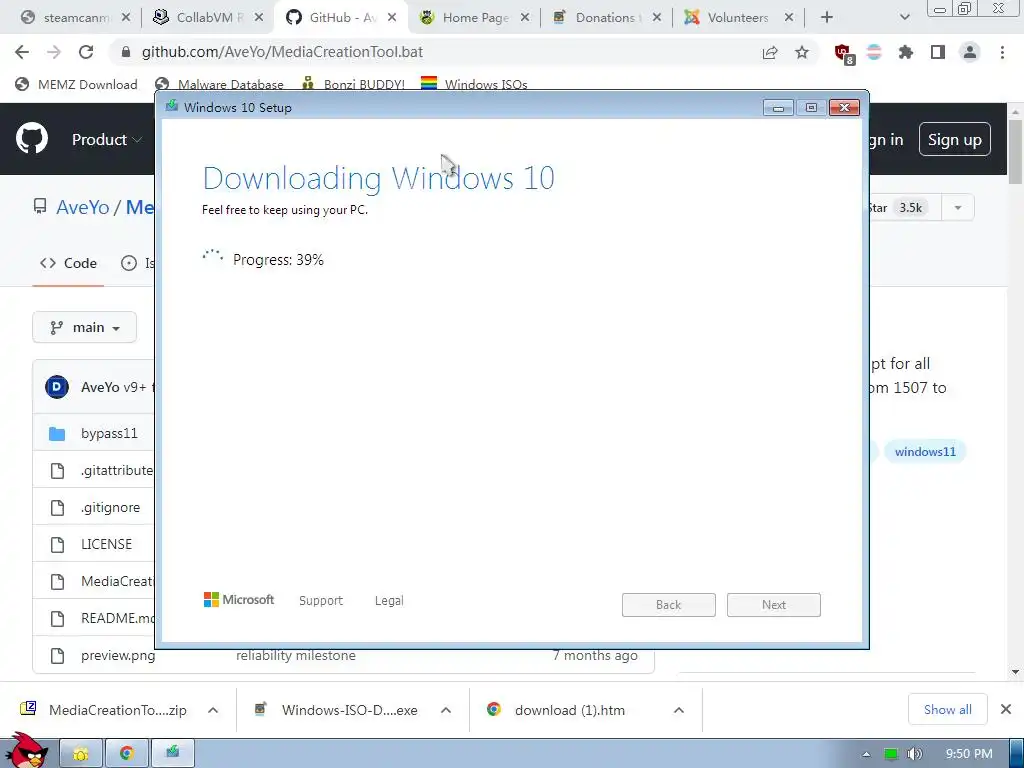This screenshot has width=1024, height=768.
Task: Open a new browser tab
Action: coord(827,18)
